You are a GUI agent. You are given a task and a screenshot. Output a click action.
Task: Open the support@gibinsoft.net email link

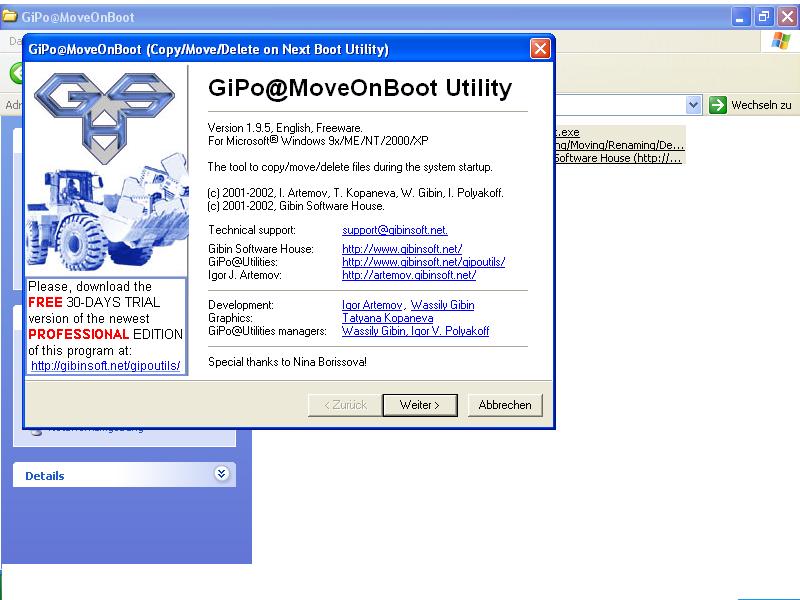coord(394,230)
